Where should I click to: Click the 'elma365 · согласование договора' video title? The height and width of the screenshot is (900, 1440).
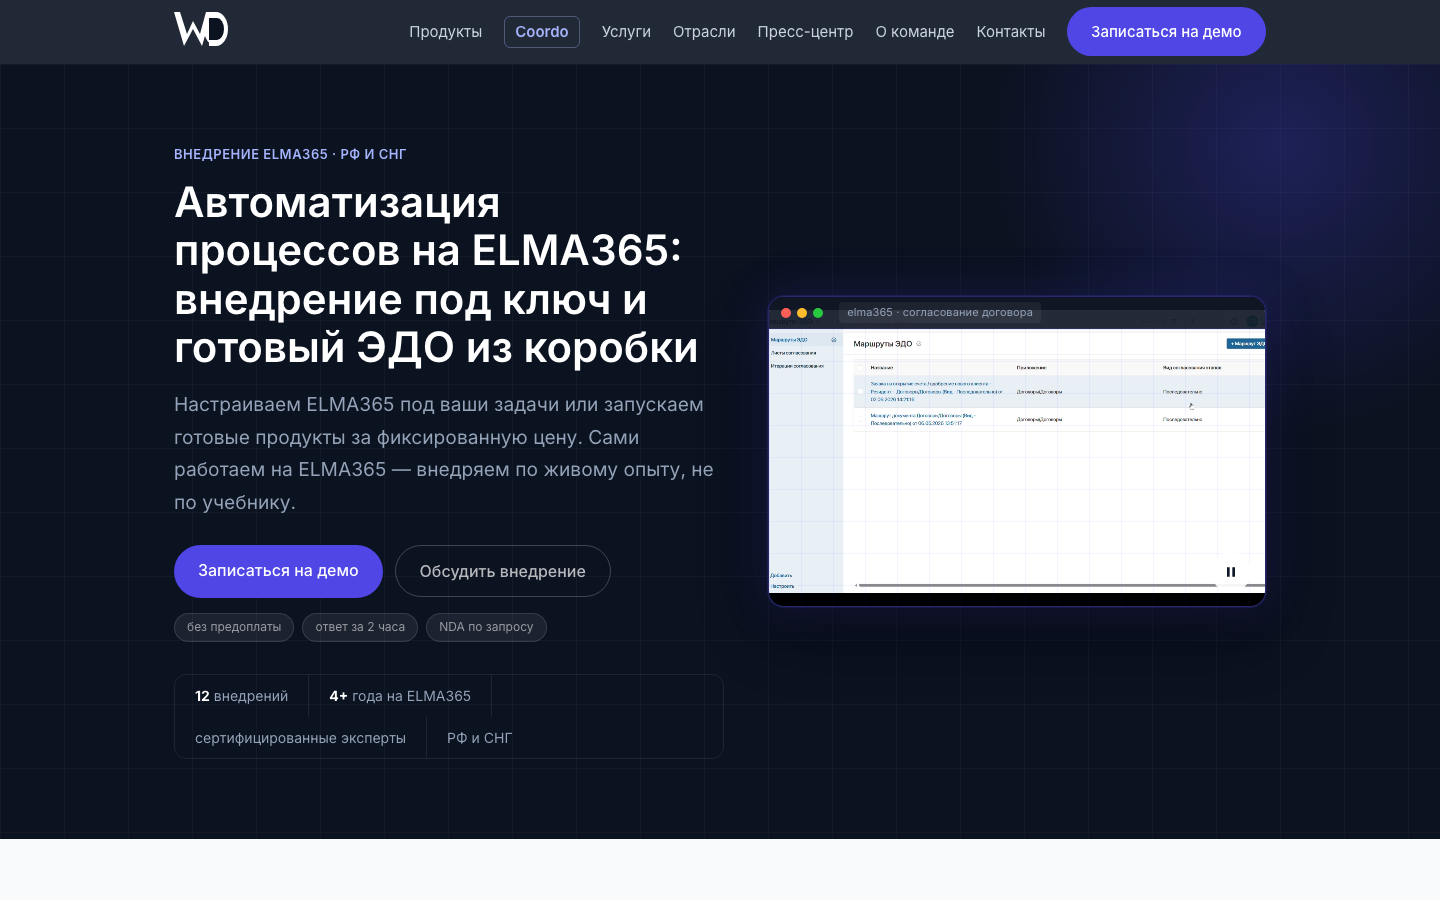coord(940,312)
